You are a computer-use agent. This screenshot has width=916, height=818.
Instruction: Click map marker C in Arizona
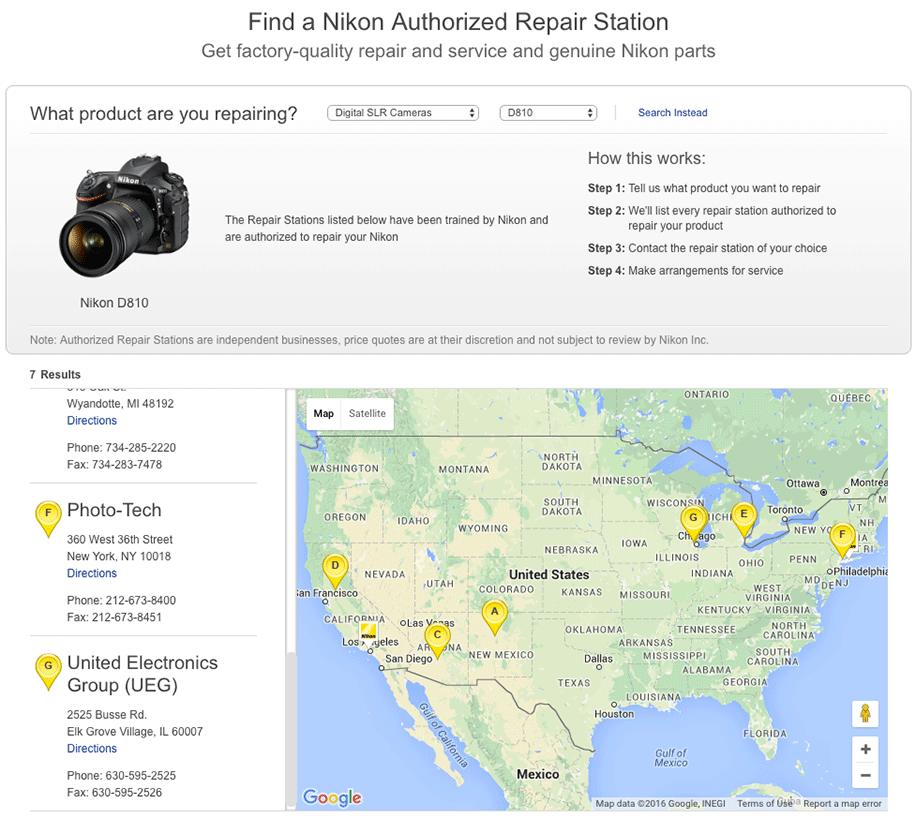(x=436, y=637)
